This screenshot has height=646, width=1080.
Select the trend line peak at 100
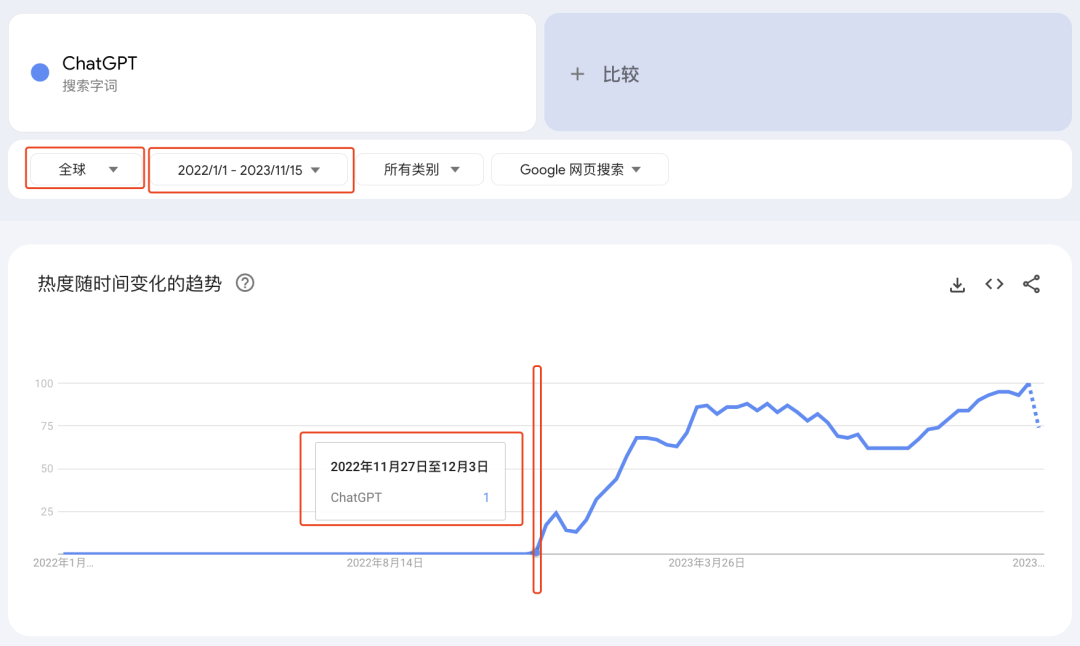click(1028, 384)
